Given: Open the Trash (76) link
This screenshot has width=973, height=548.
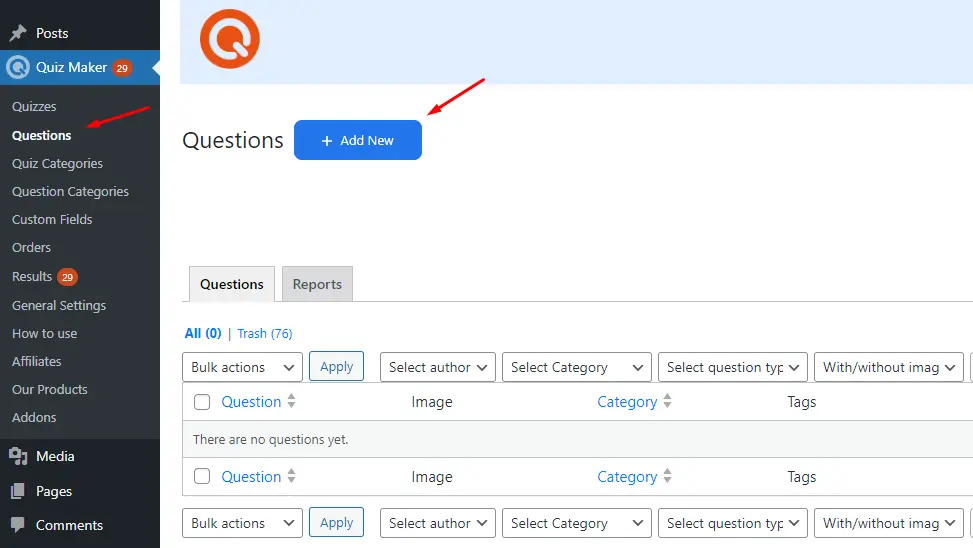Looking at the screenshot, I should (x=264, y=333).
